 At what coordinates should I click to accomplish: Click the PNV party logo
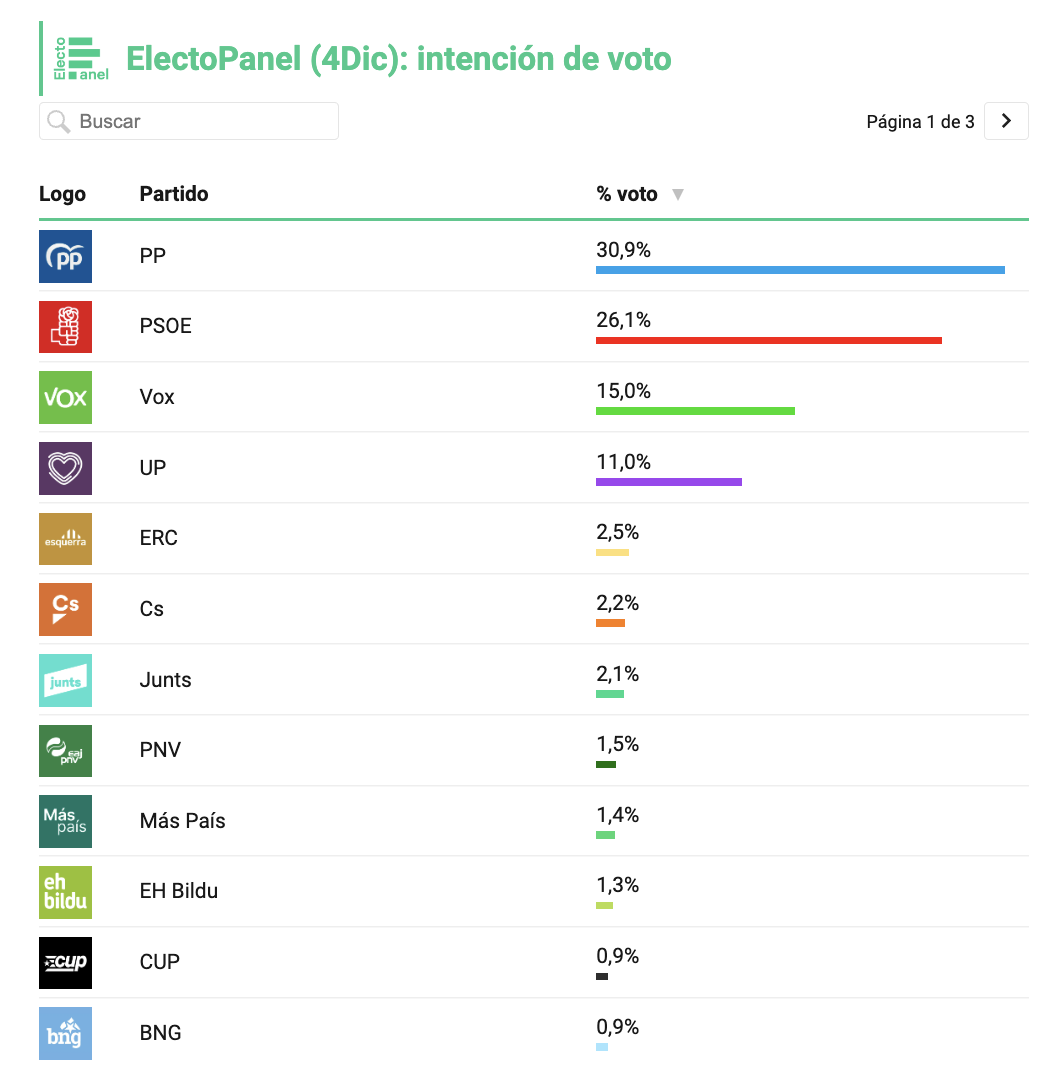coord(65,751)
